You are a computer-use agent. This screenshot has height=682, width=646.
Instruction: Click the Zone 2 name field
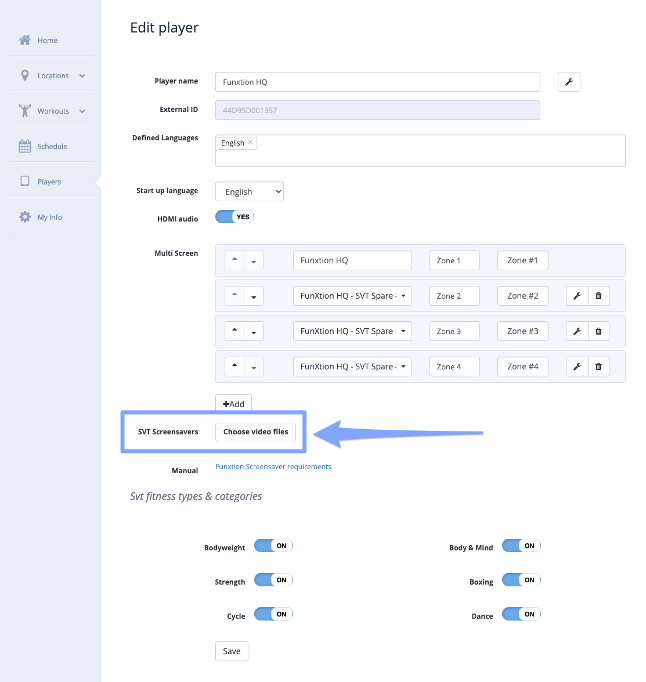tap(454, 296)
